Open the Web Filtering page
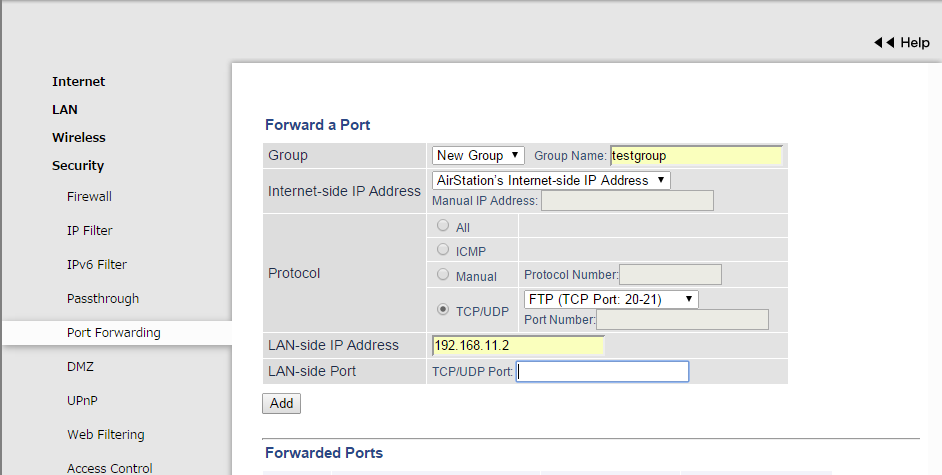This screenshot has width=942, height=475. 106,435
